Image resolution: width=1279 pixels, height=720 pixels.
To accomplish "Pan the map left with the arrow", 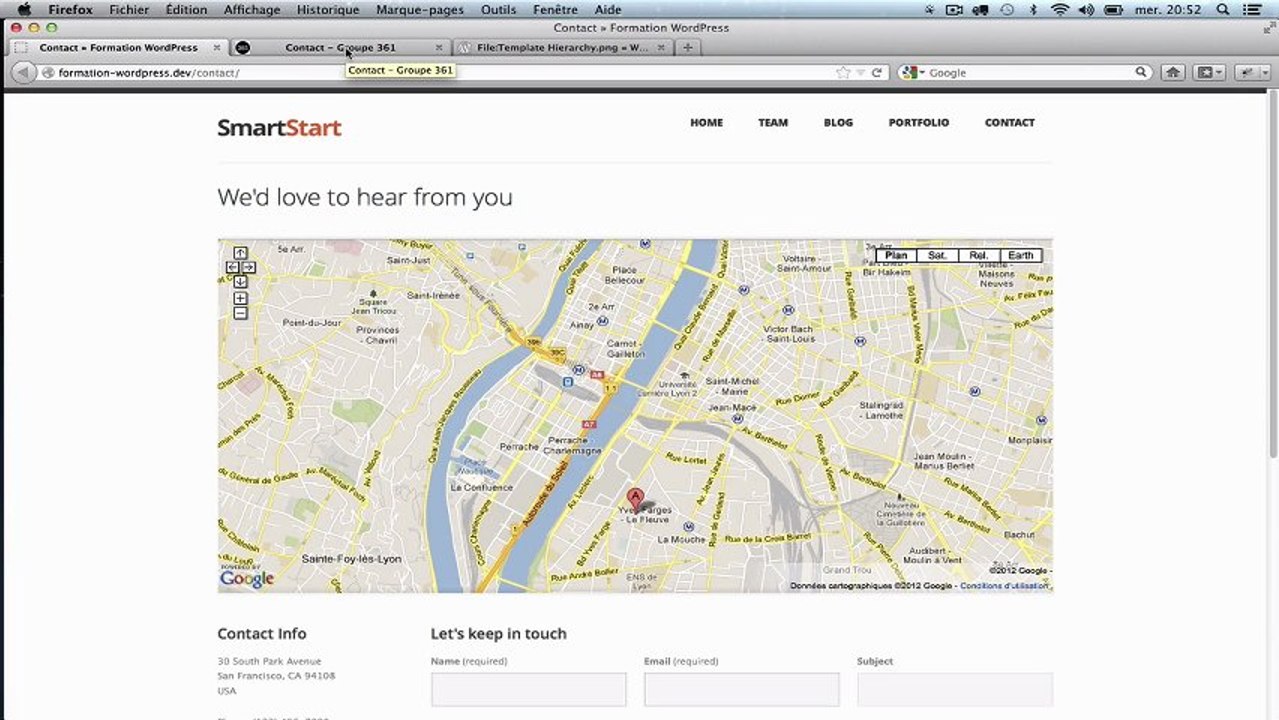I will tap(232, 267).
